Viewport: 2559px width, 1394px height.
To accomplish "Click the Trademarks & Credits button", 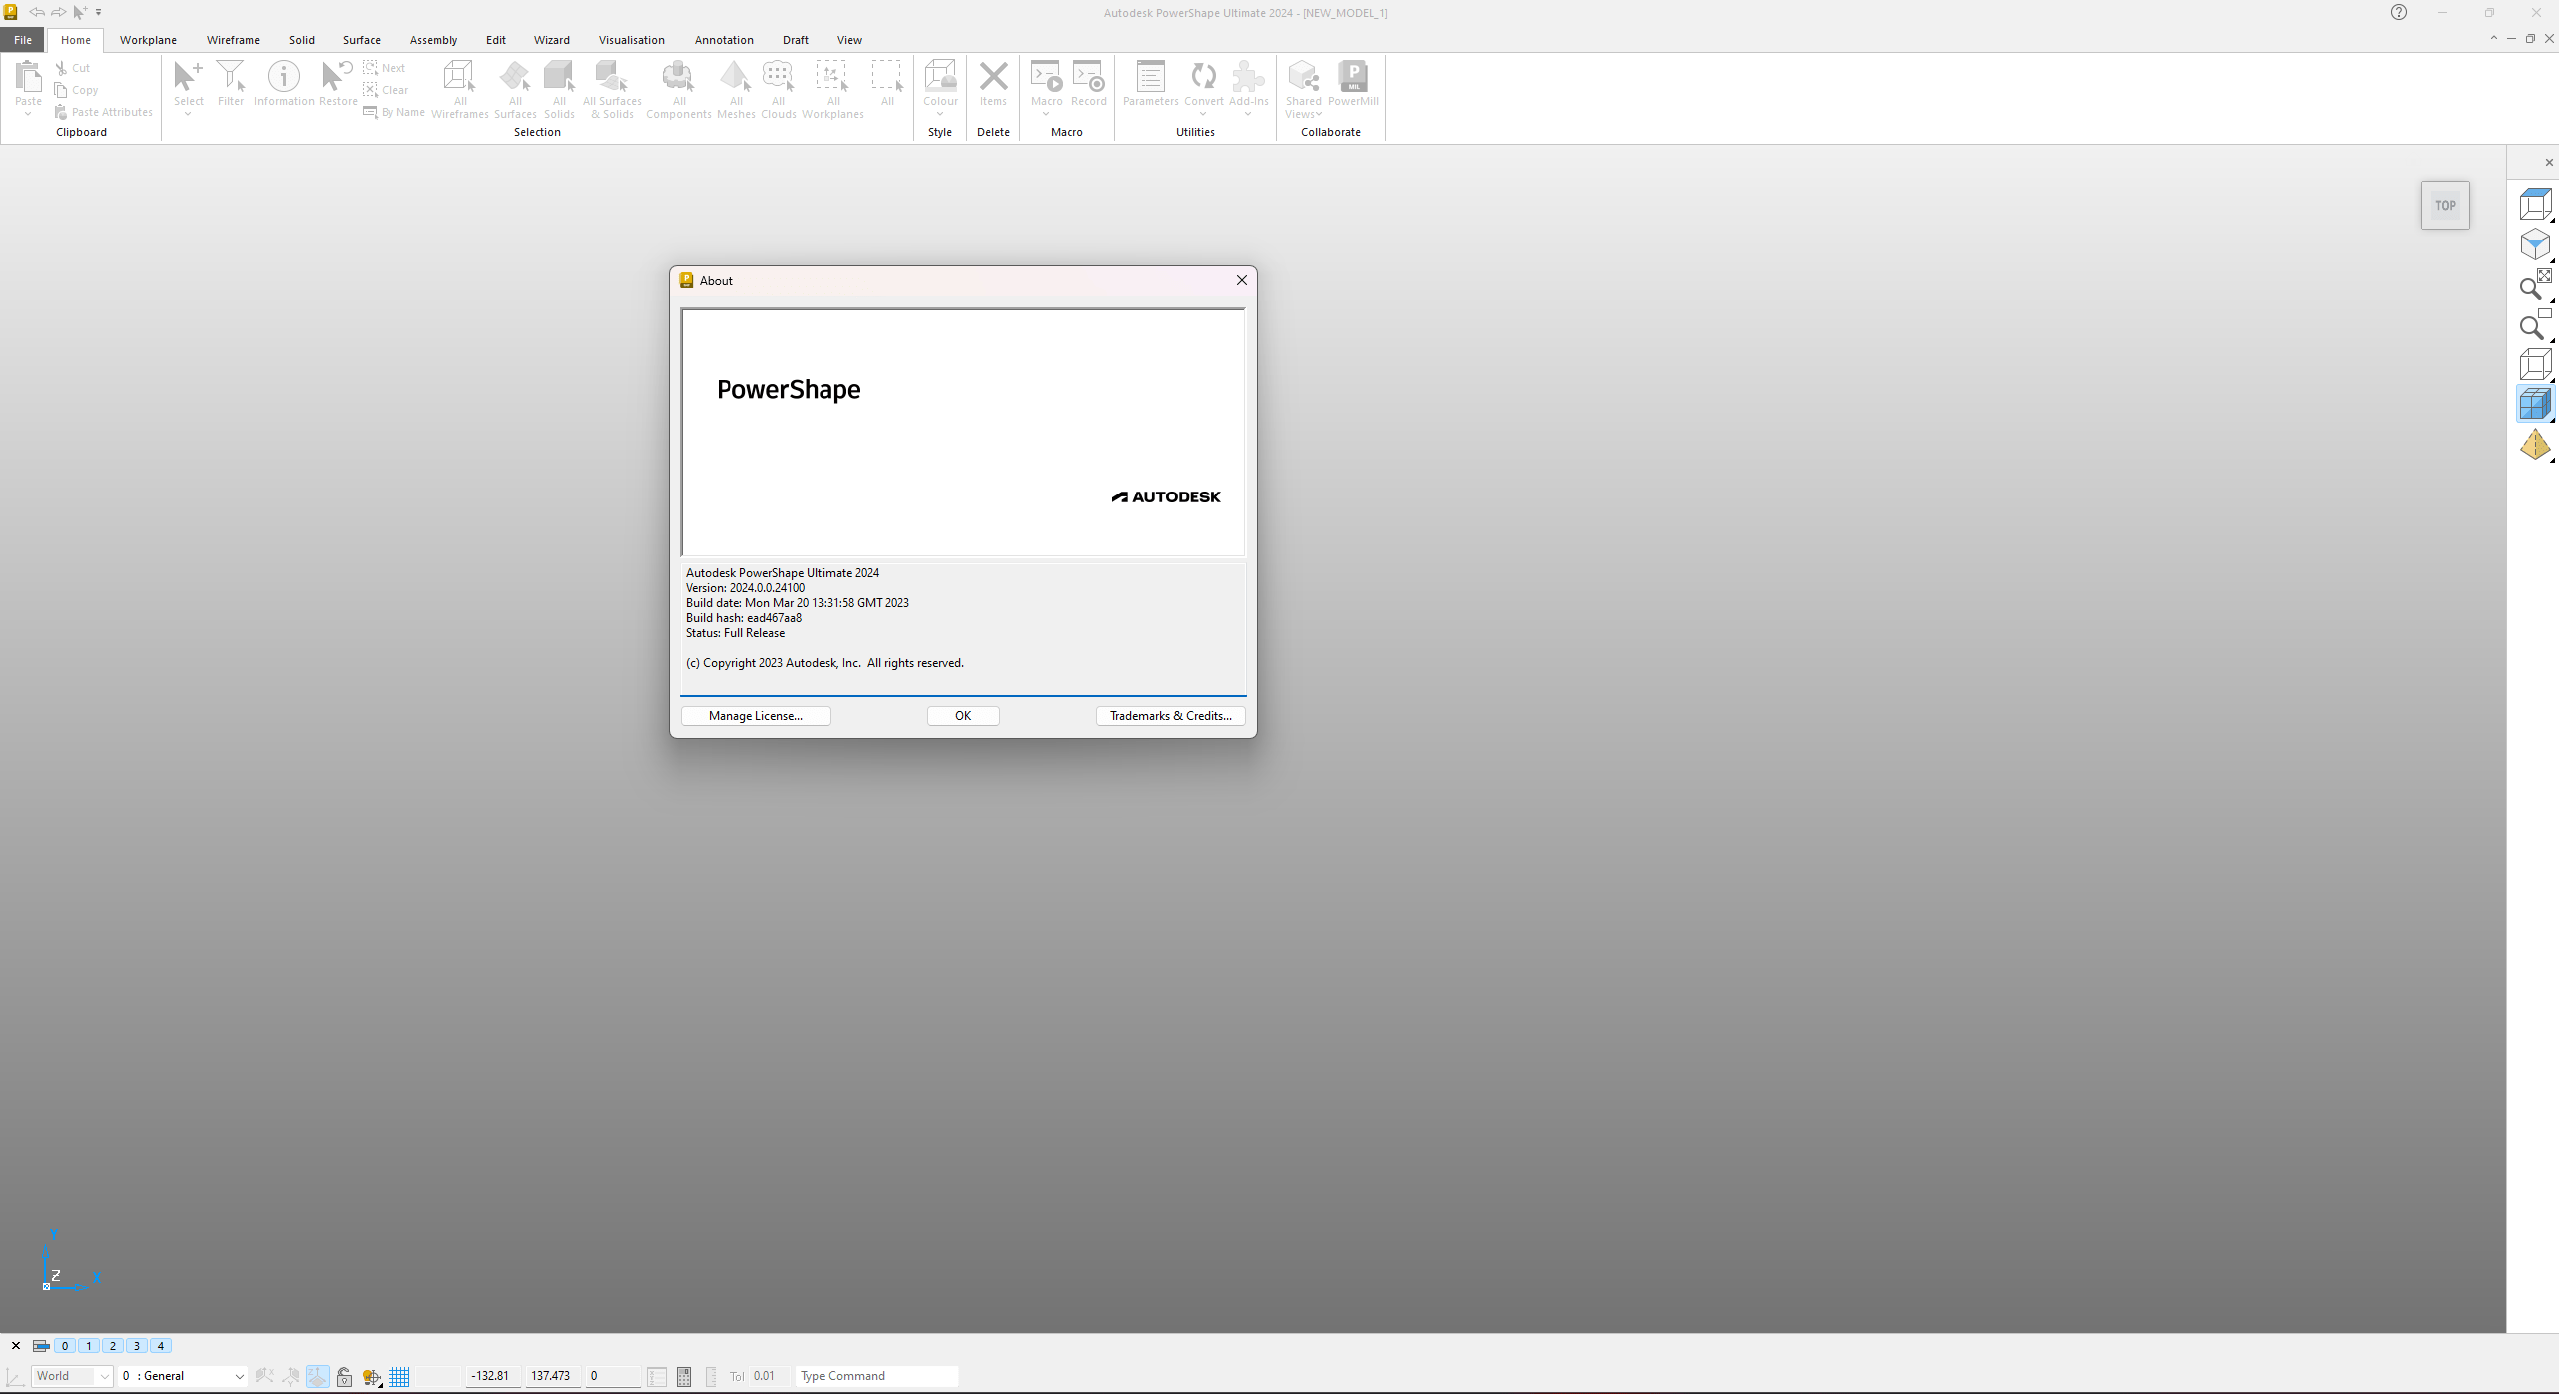I will click(1171, 716).
